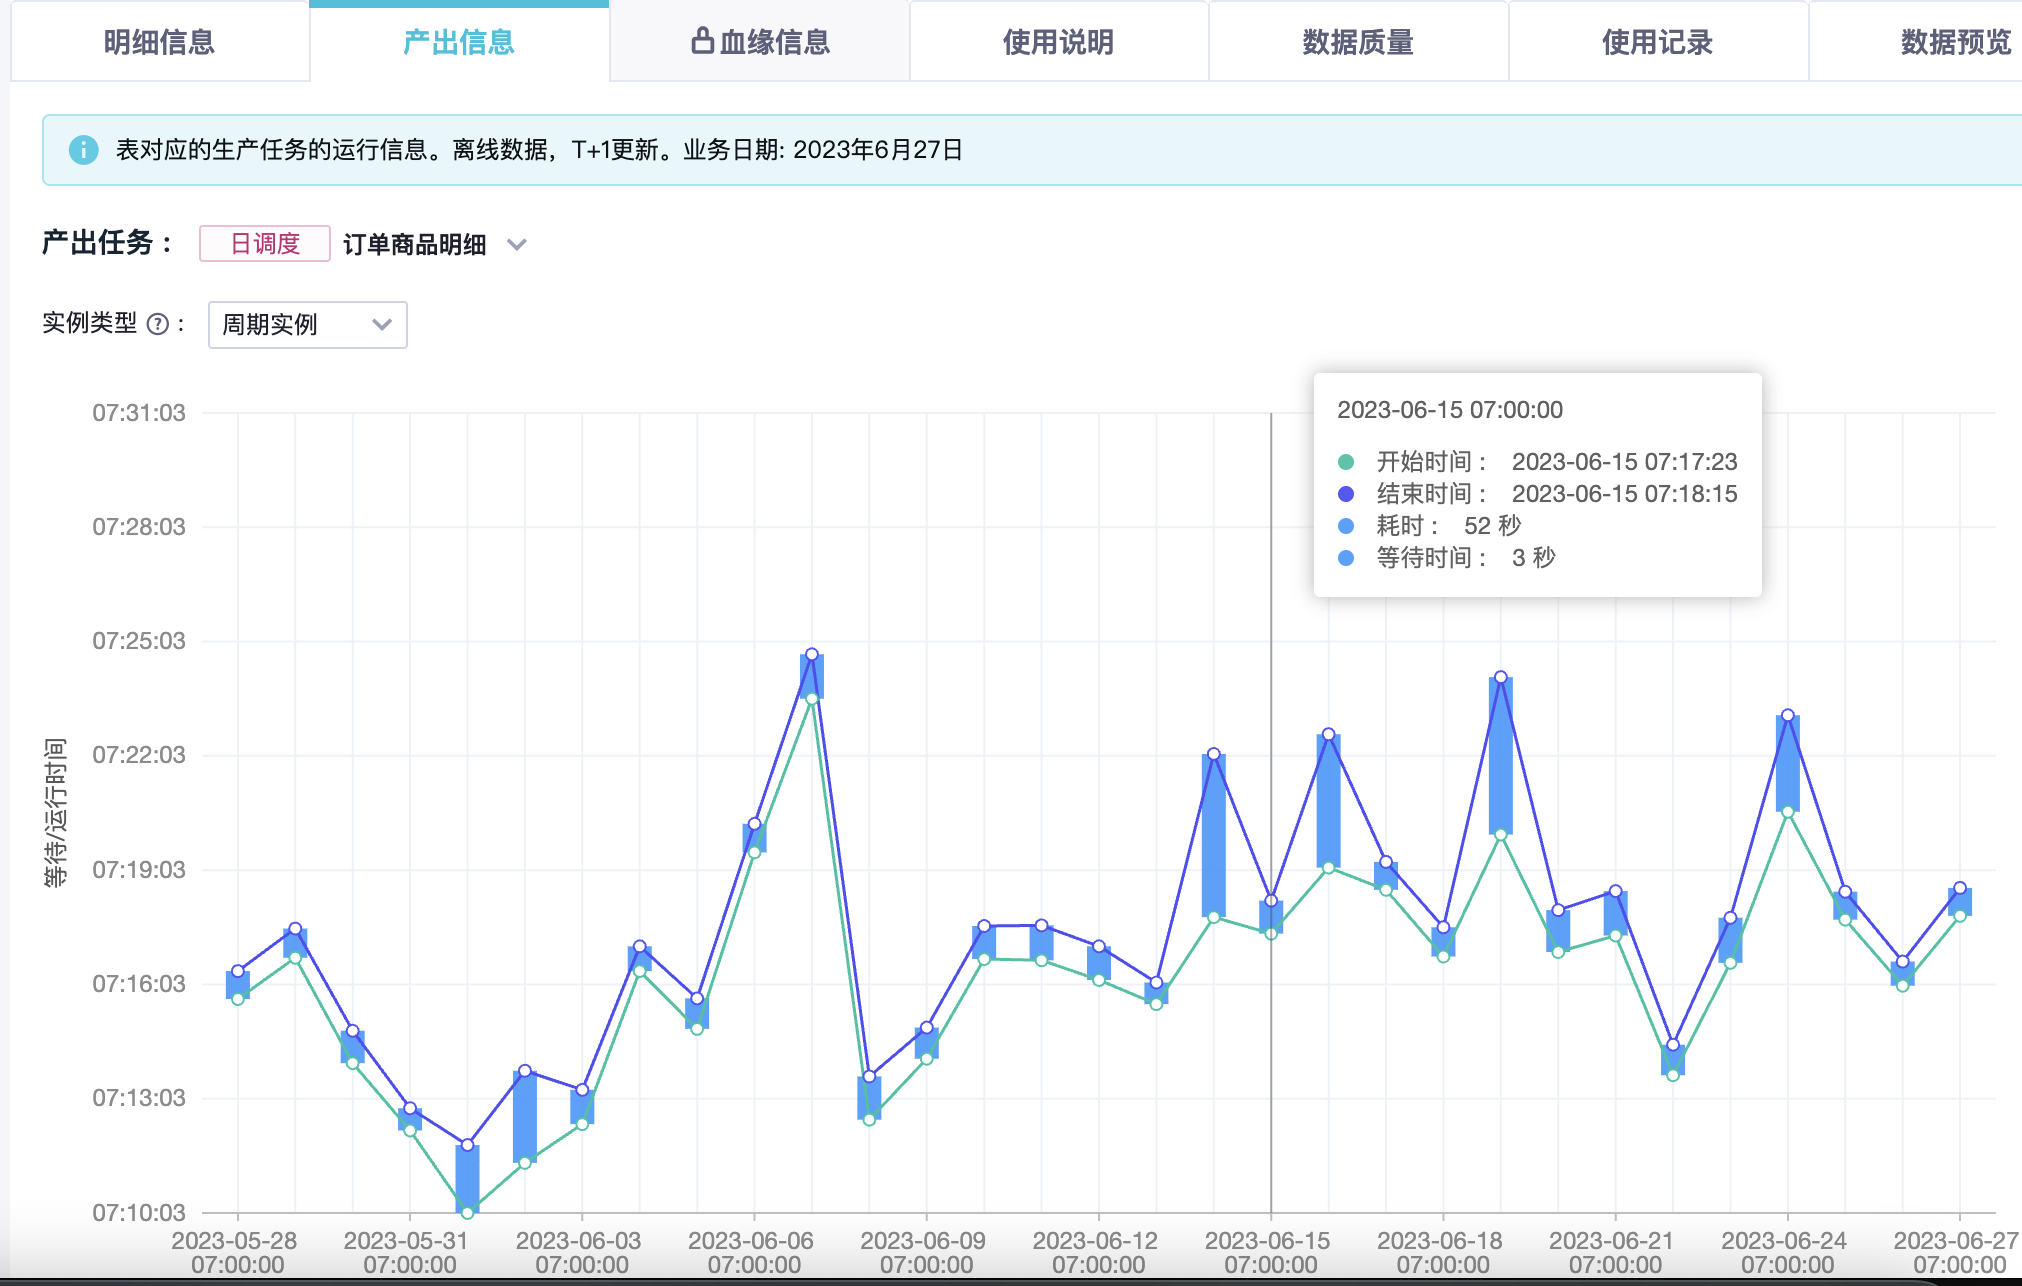Click the blue info icon in banner

[x=83, y=150]
